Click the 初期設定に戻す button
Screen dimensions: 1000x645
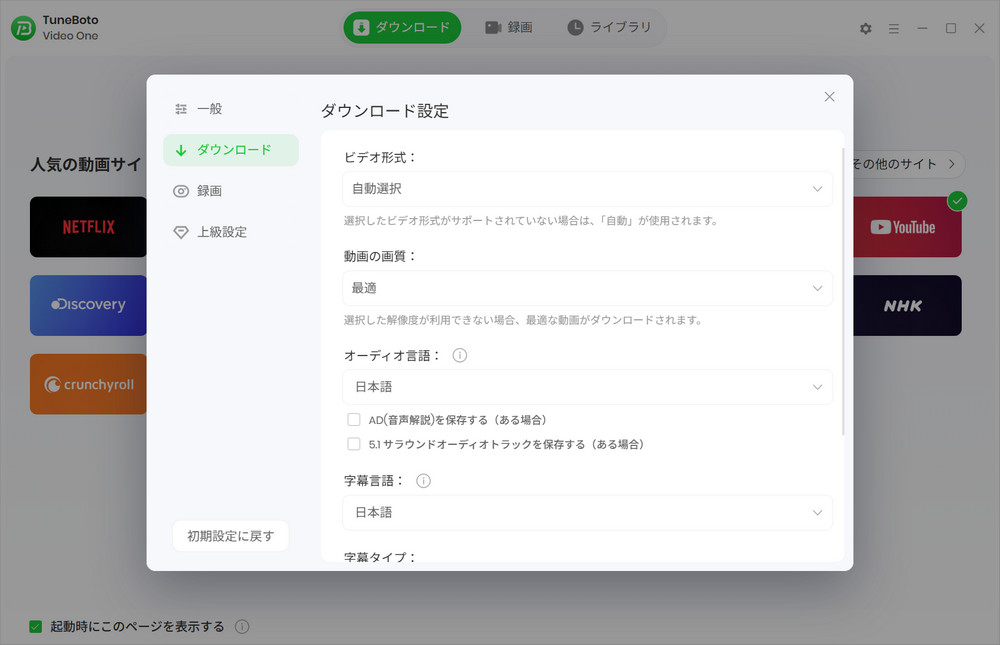pyautogui.click(x=230, y=536)
